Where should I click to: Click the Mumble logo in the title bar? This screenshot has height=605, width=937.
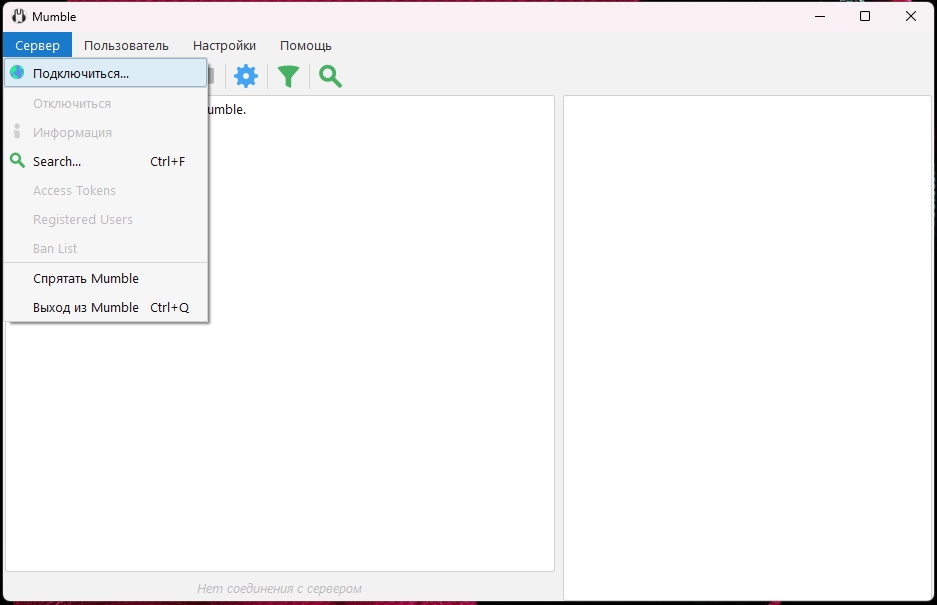point(19,16)
